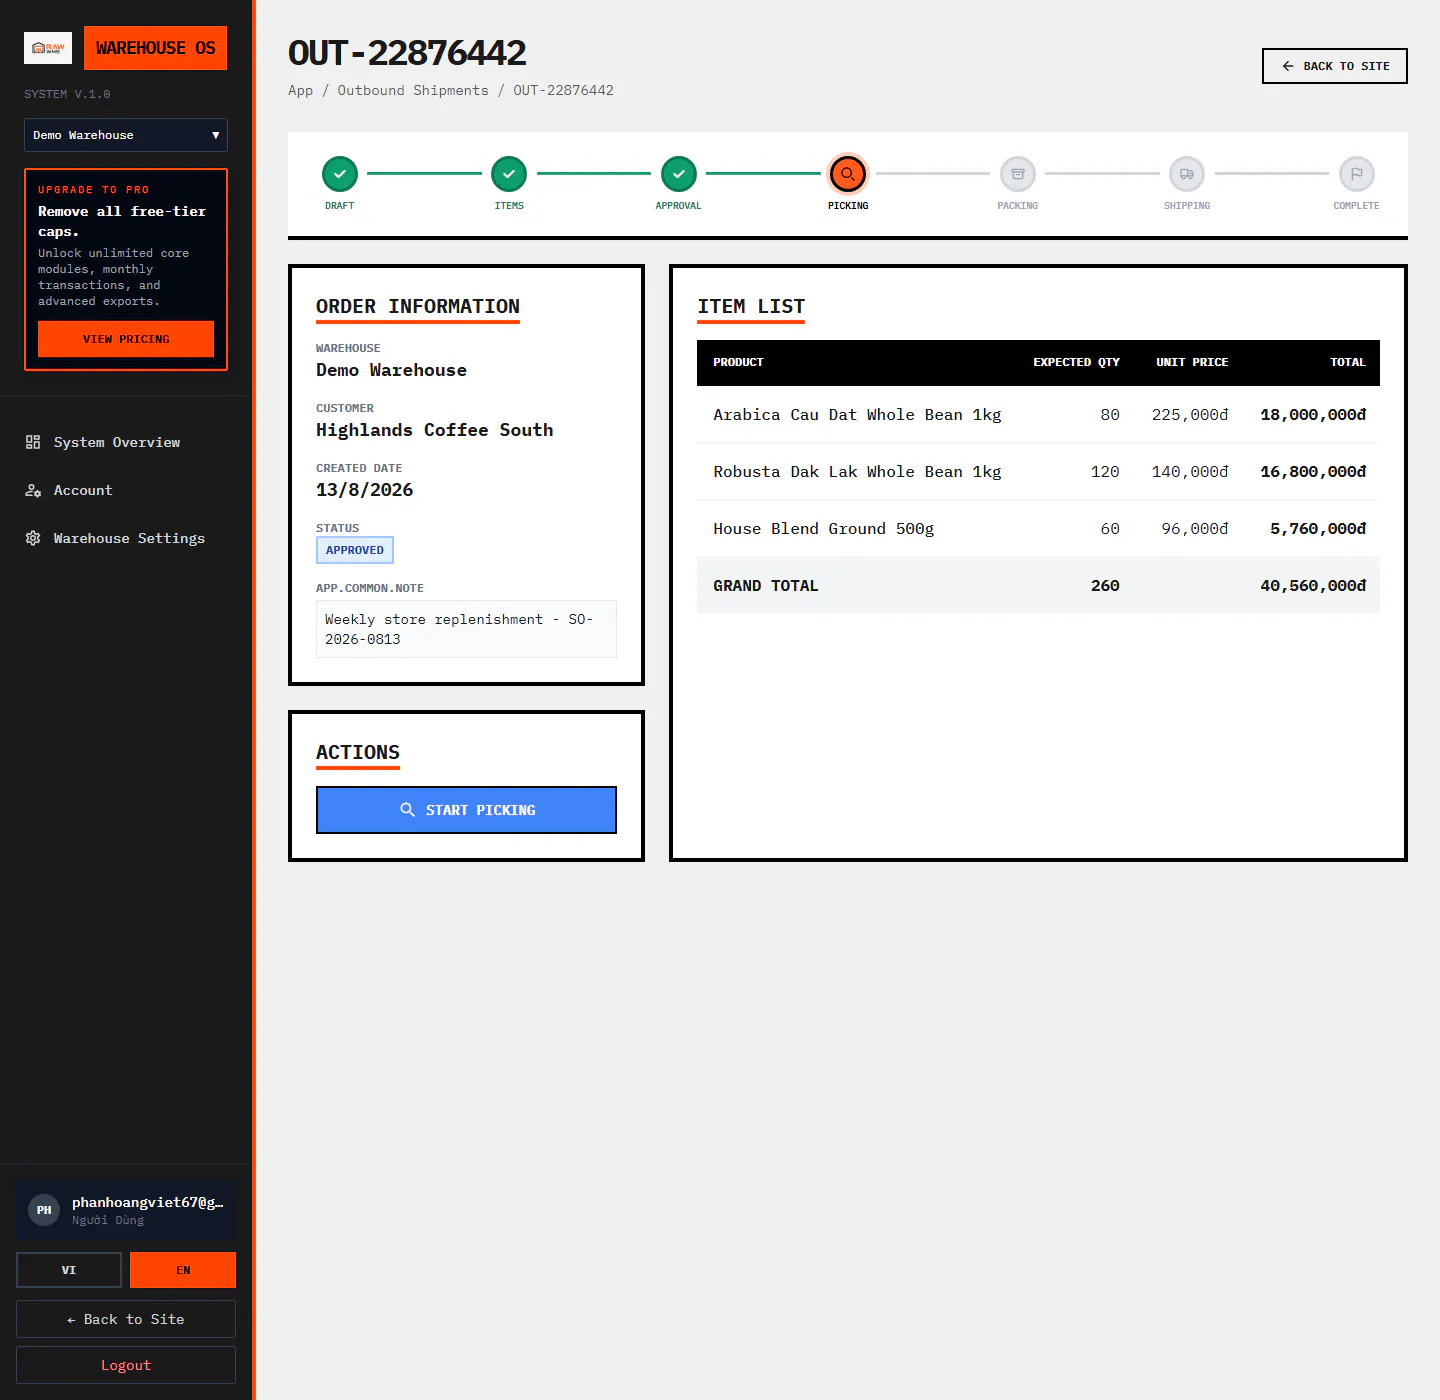
Task: Click the View Pricing button
Action: 126,339
